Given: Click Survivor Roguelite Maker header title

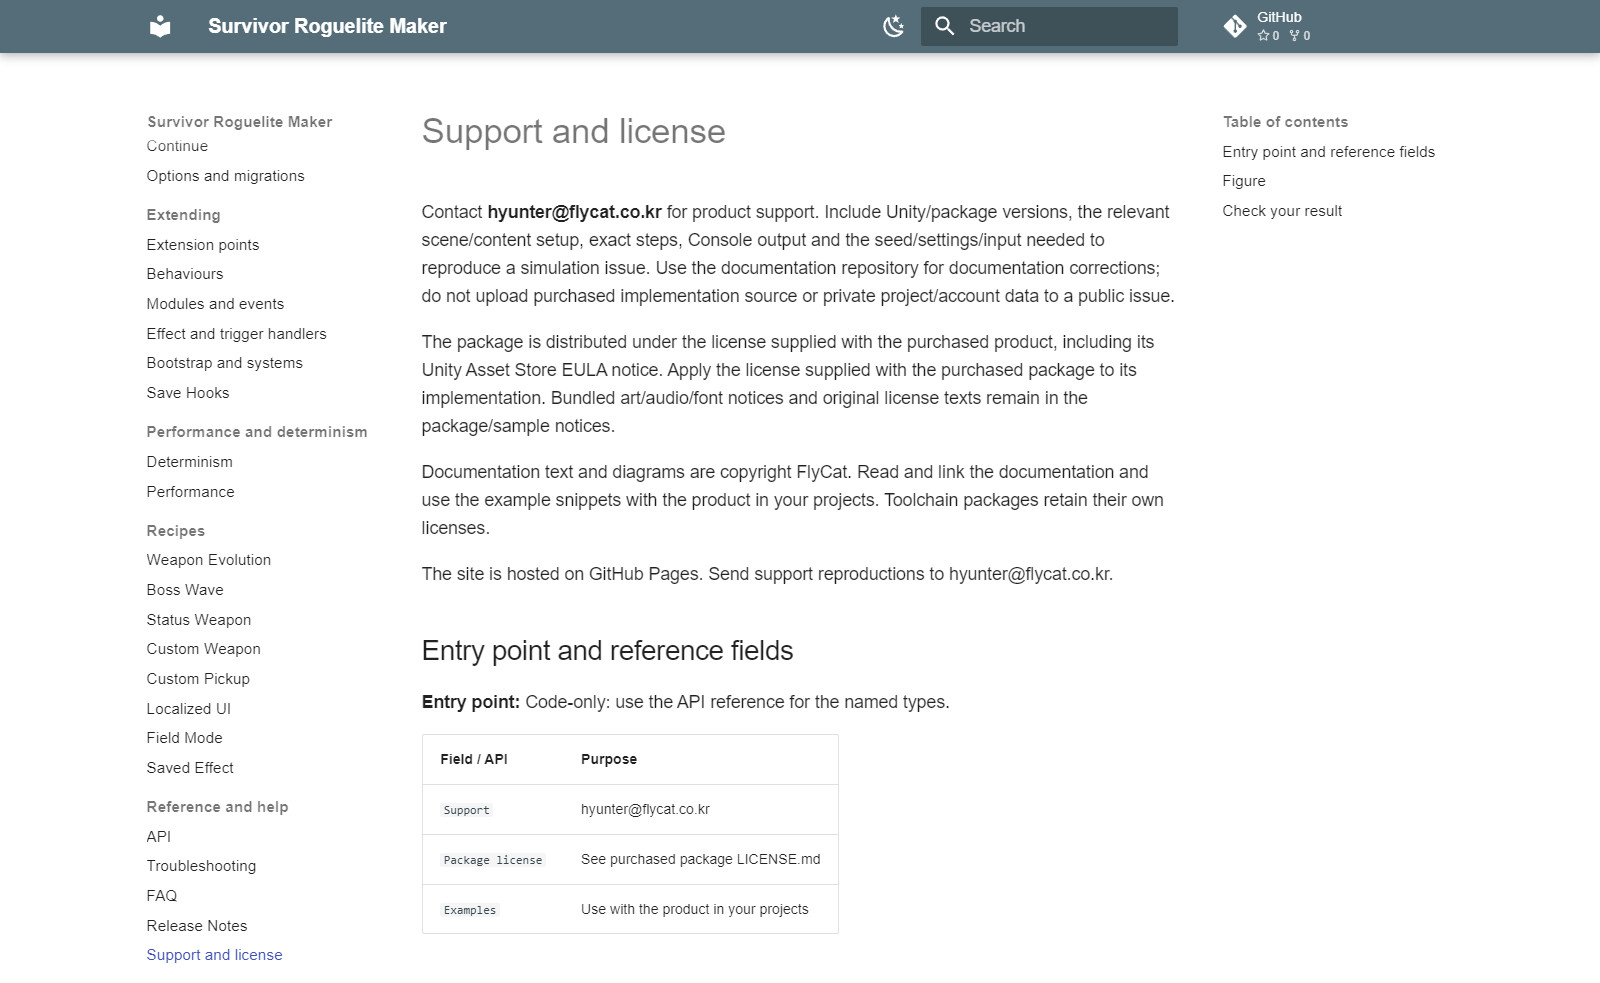Looking at the screenshot, I should pos(327,26).
